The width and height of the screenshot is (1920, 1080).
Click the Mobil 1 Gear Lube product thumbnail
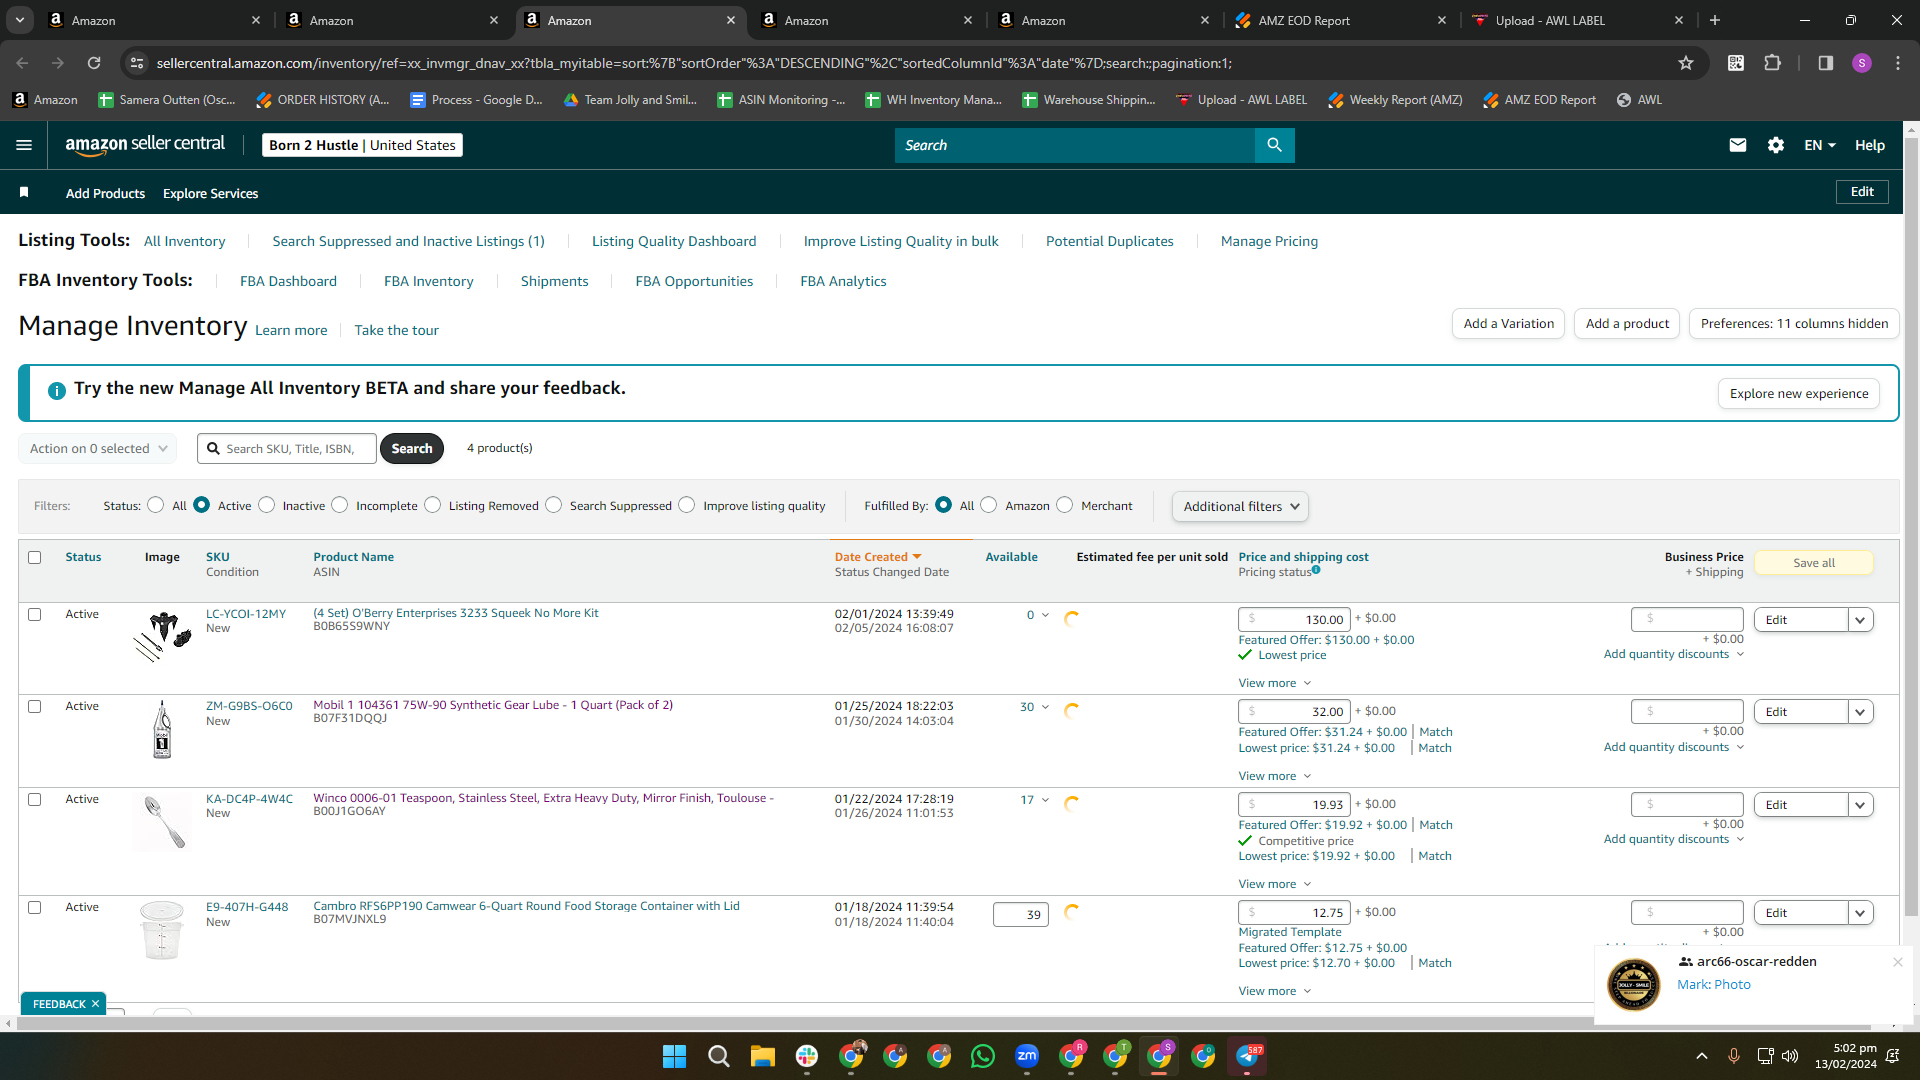pyautogui.click(x=162, y=729)
